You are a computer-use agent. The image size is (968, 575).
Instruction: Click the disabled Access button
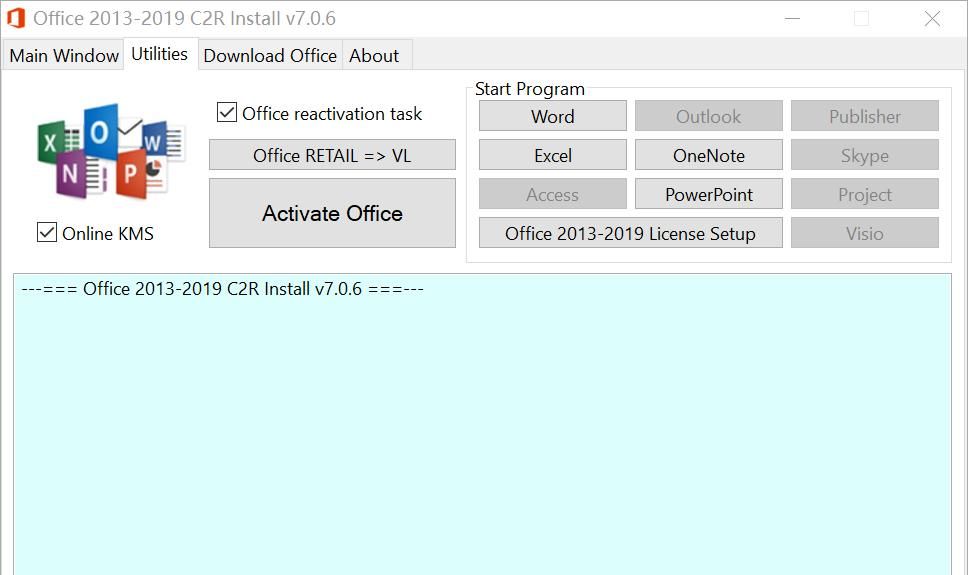point(553,194)
